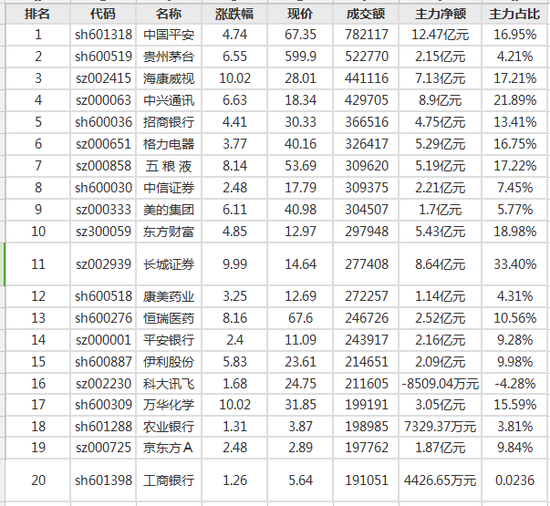Click stock code sh601398
Screen dimensions: 550x506
click(x=103, y=480)
